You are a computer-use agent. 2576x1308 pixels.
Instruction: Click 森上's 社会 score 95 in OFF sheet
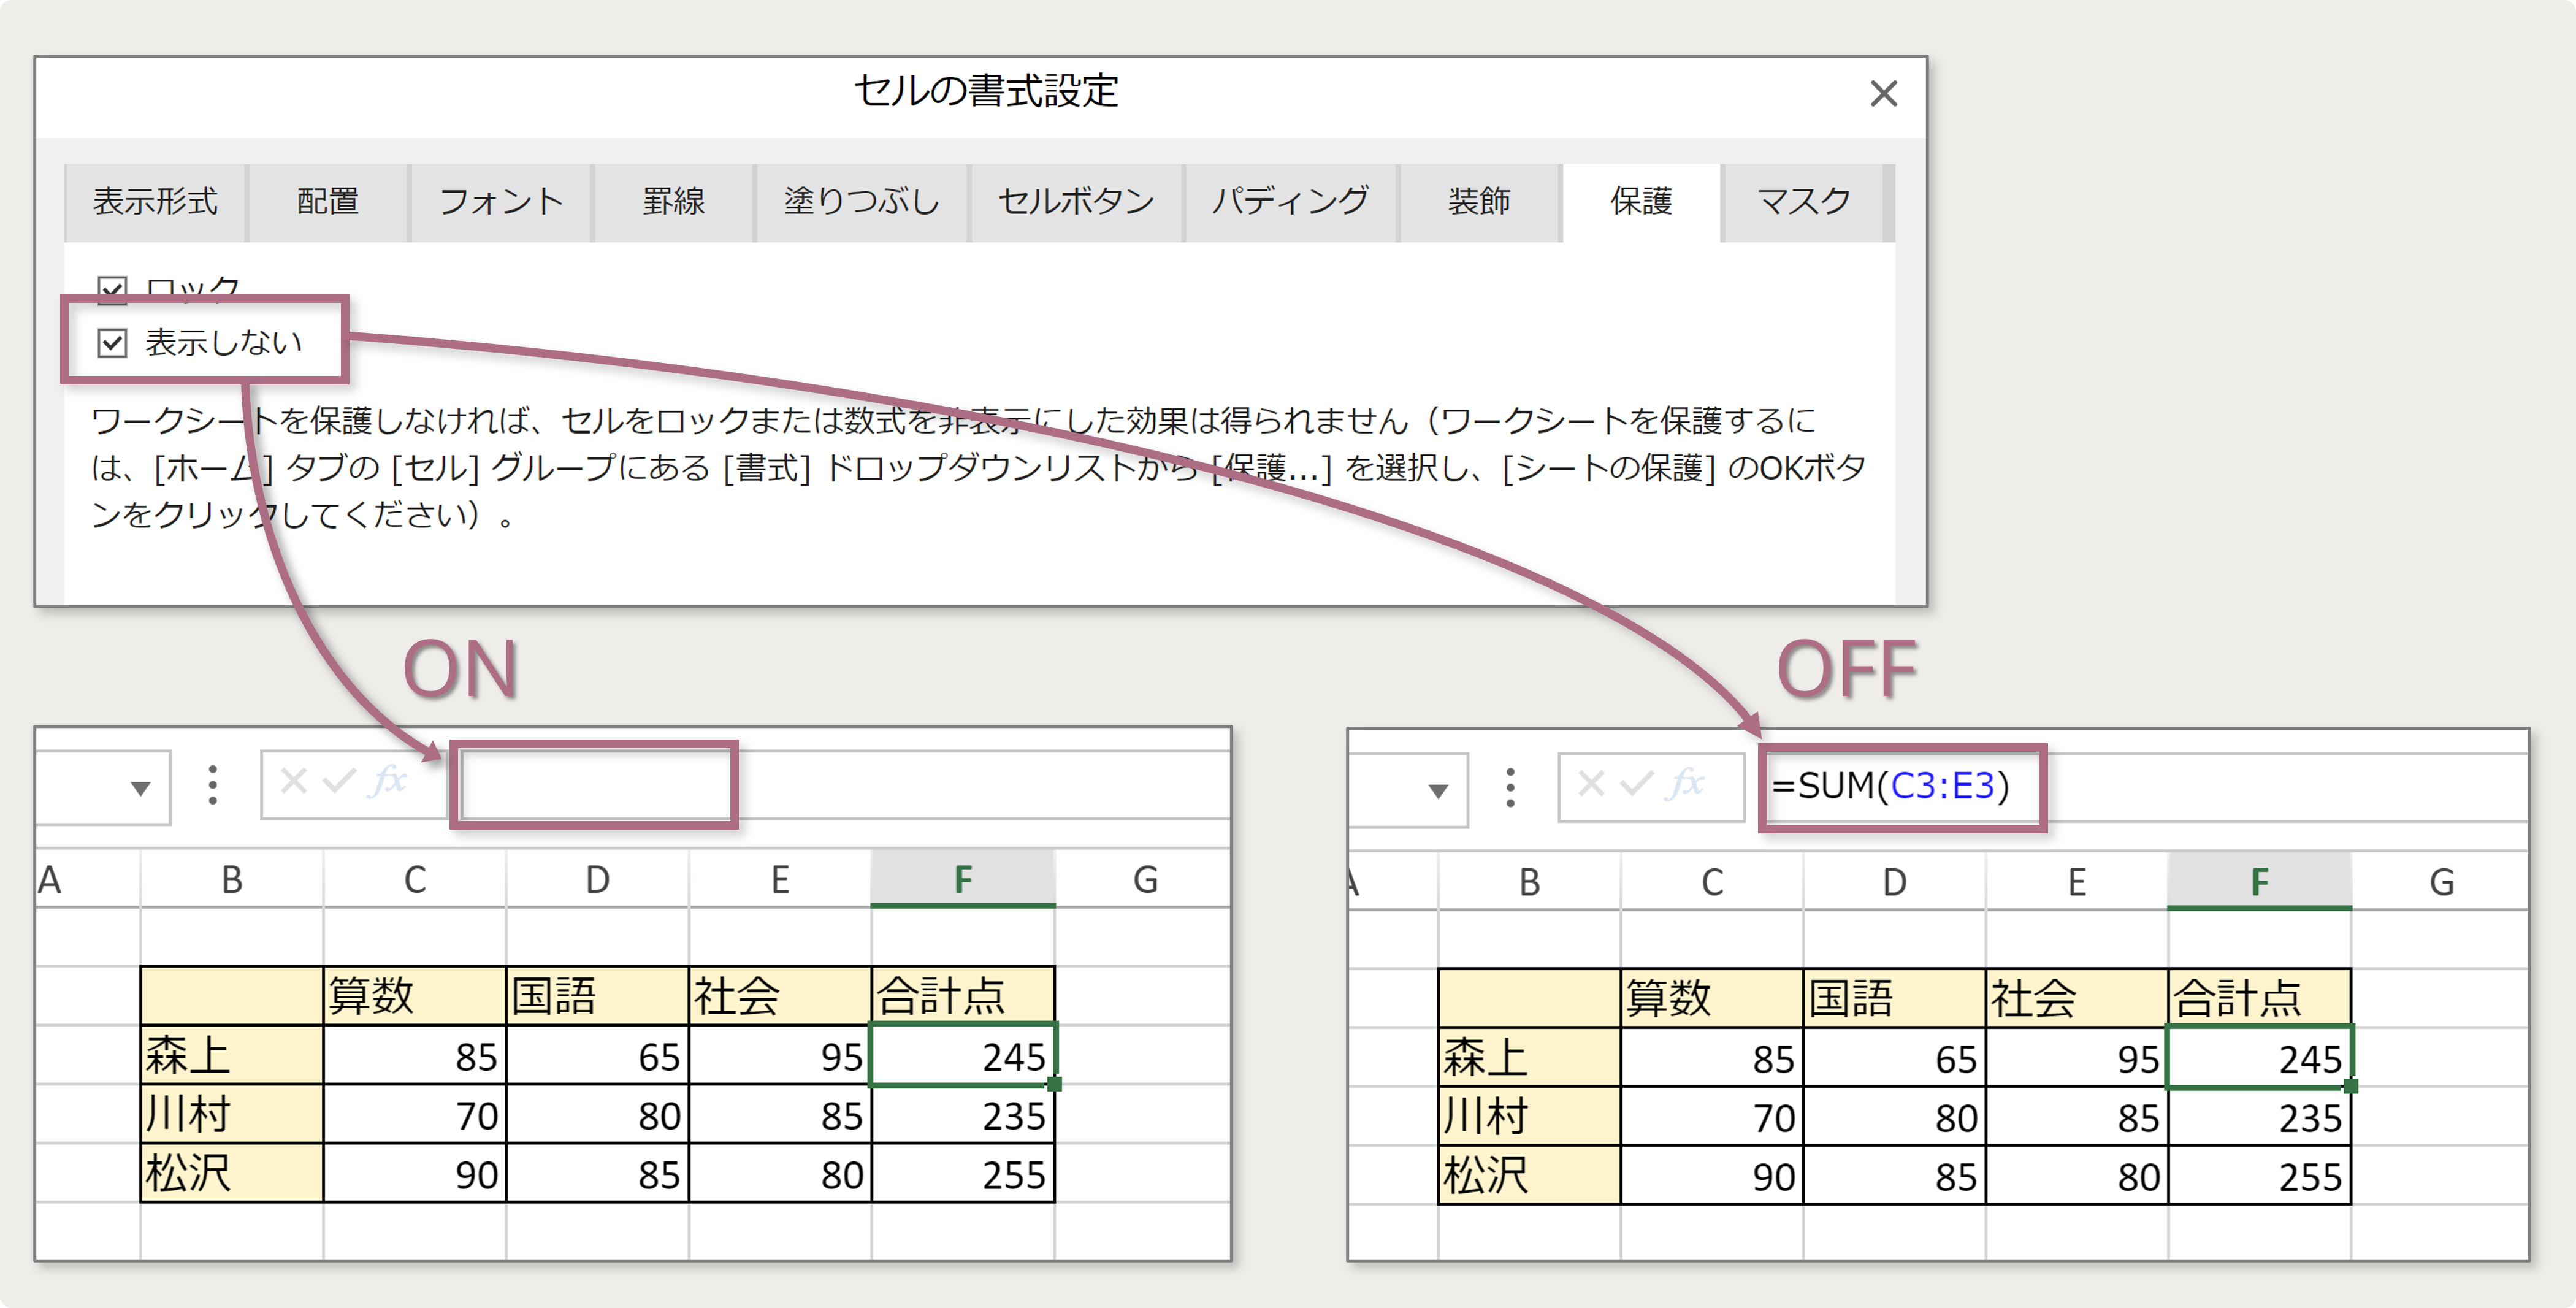2077,1058
